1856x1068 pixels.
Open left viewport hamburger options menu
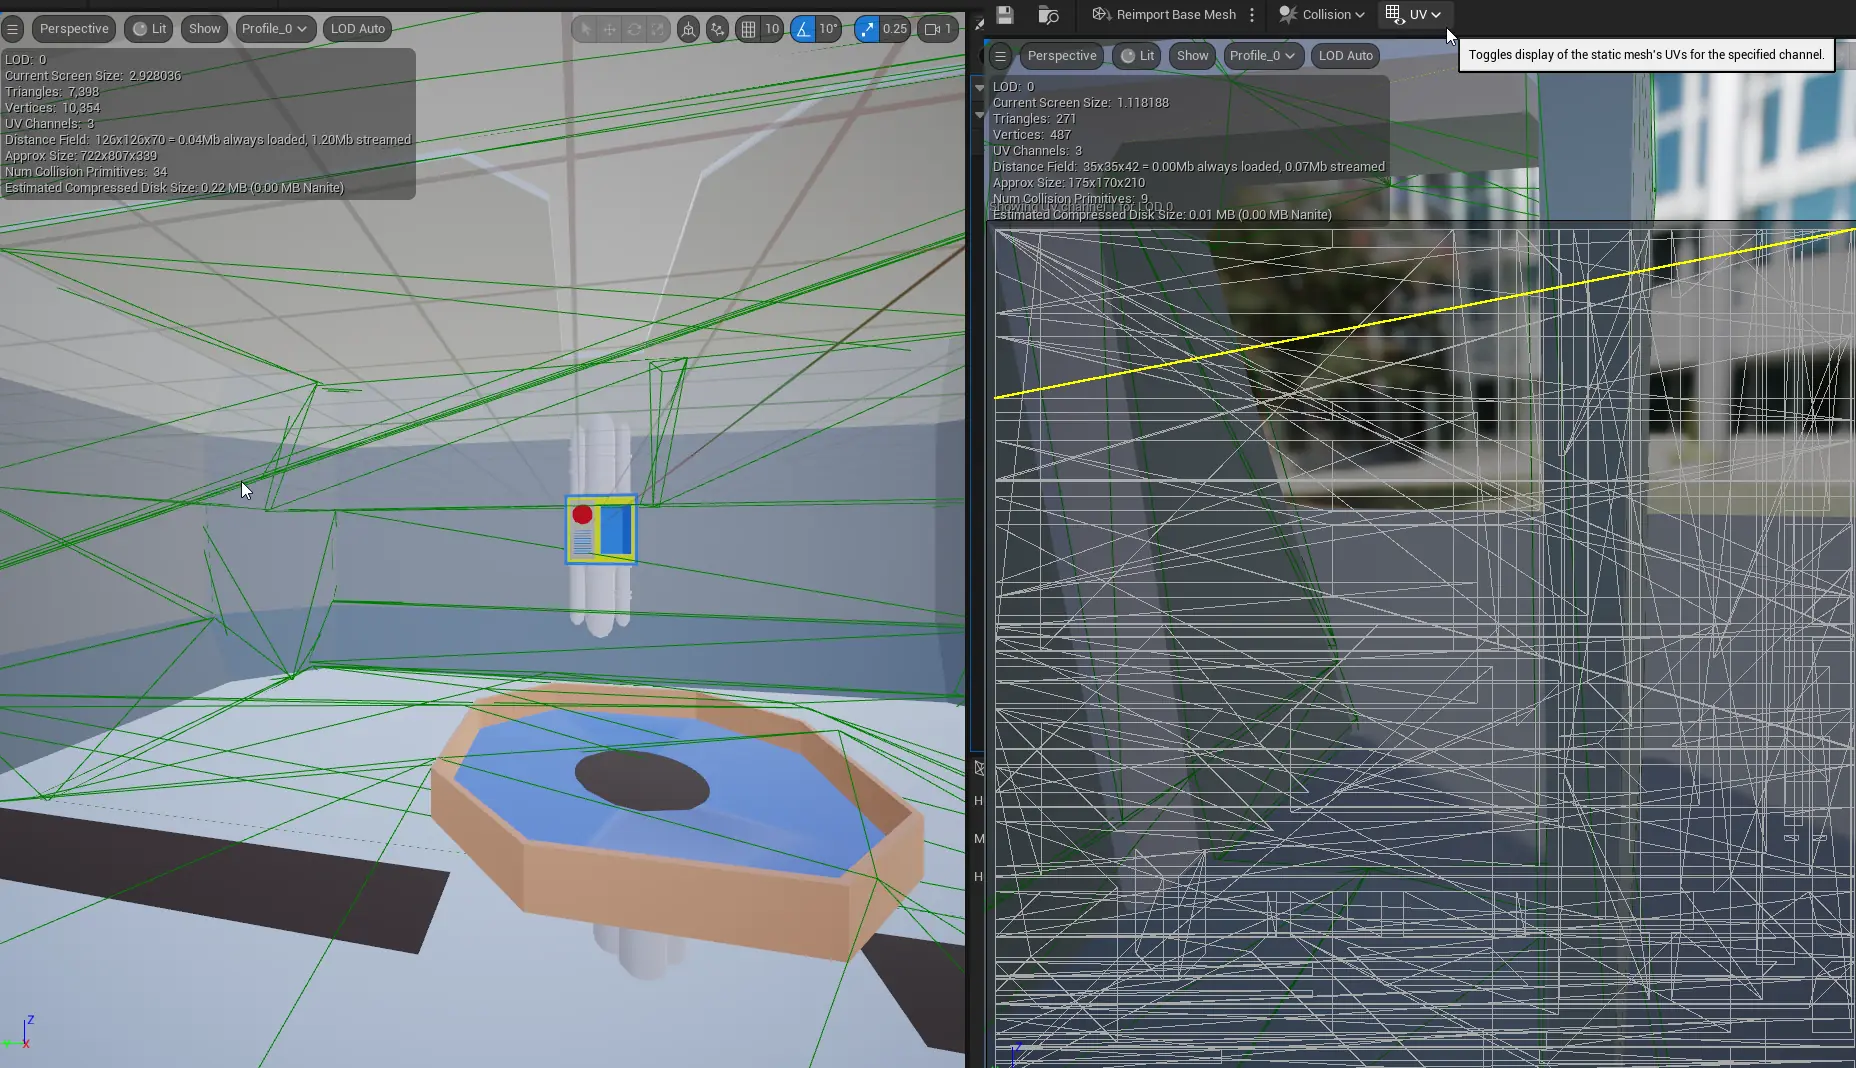[13, 29]
